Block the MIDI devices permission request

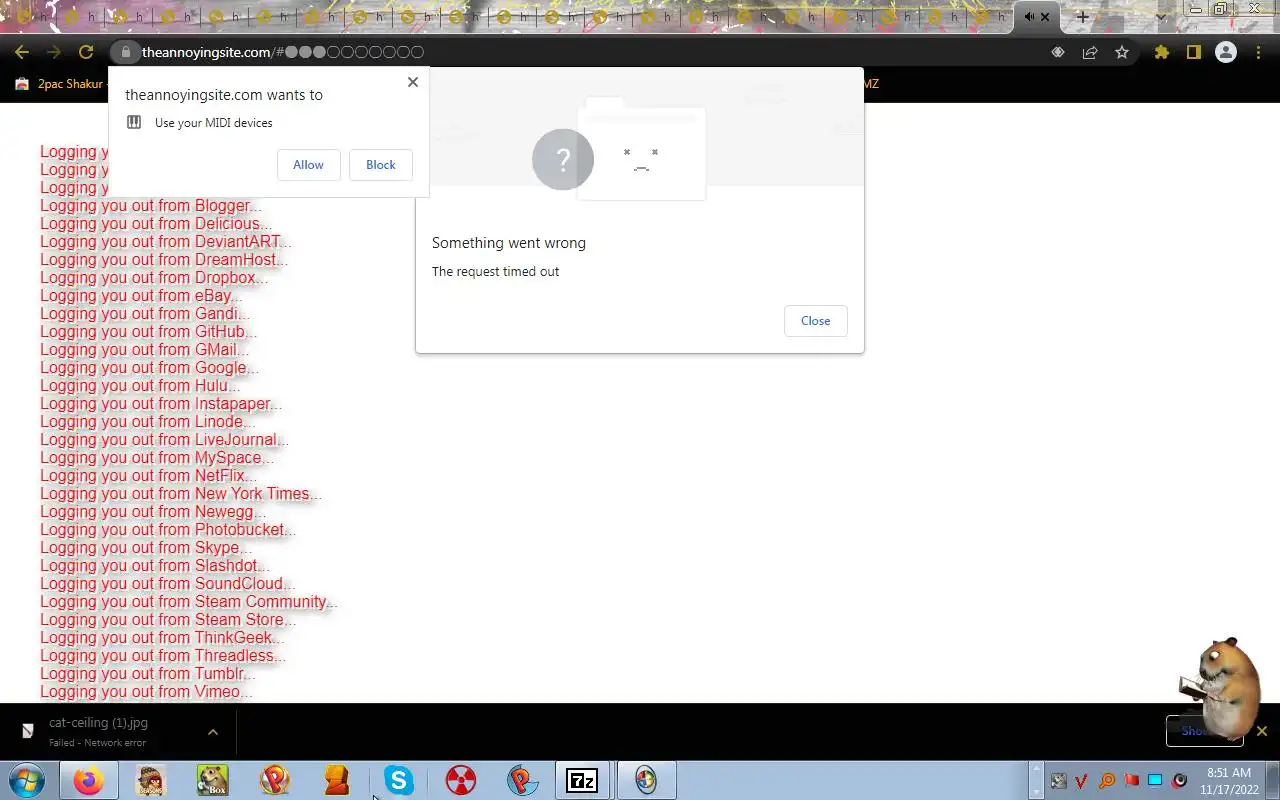tap(380, 165)
